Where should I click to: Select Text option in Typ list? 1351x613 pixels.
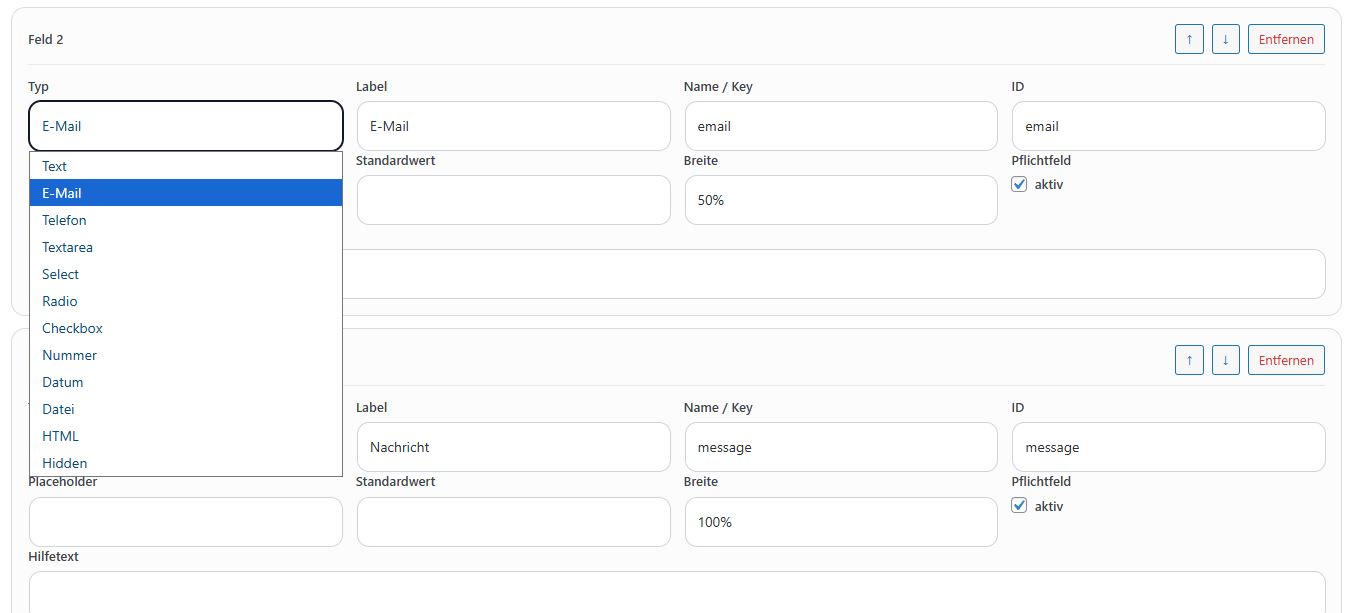[x=55, y=166]
